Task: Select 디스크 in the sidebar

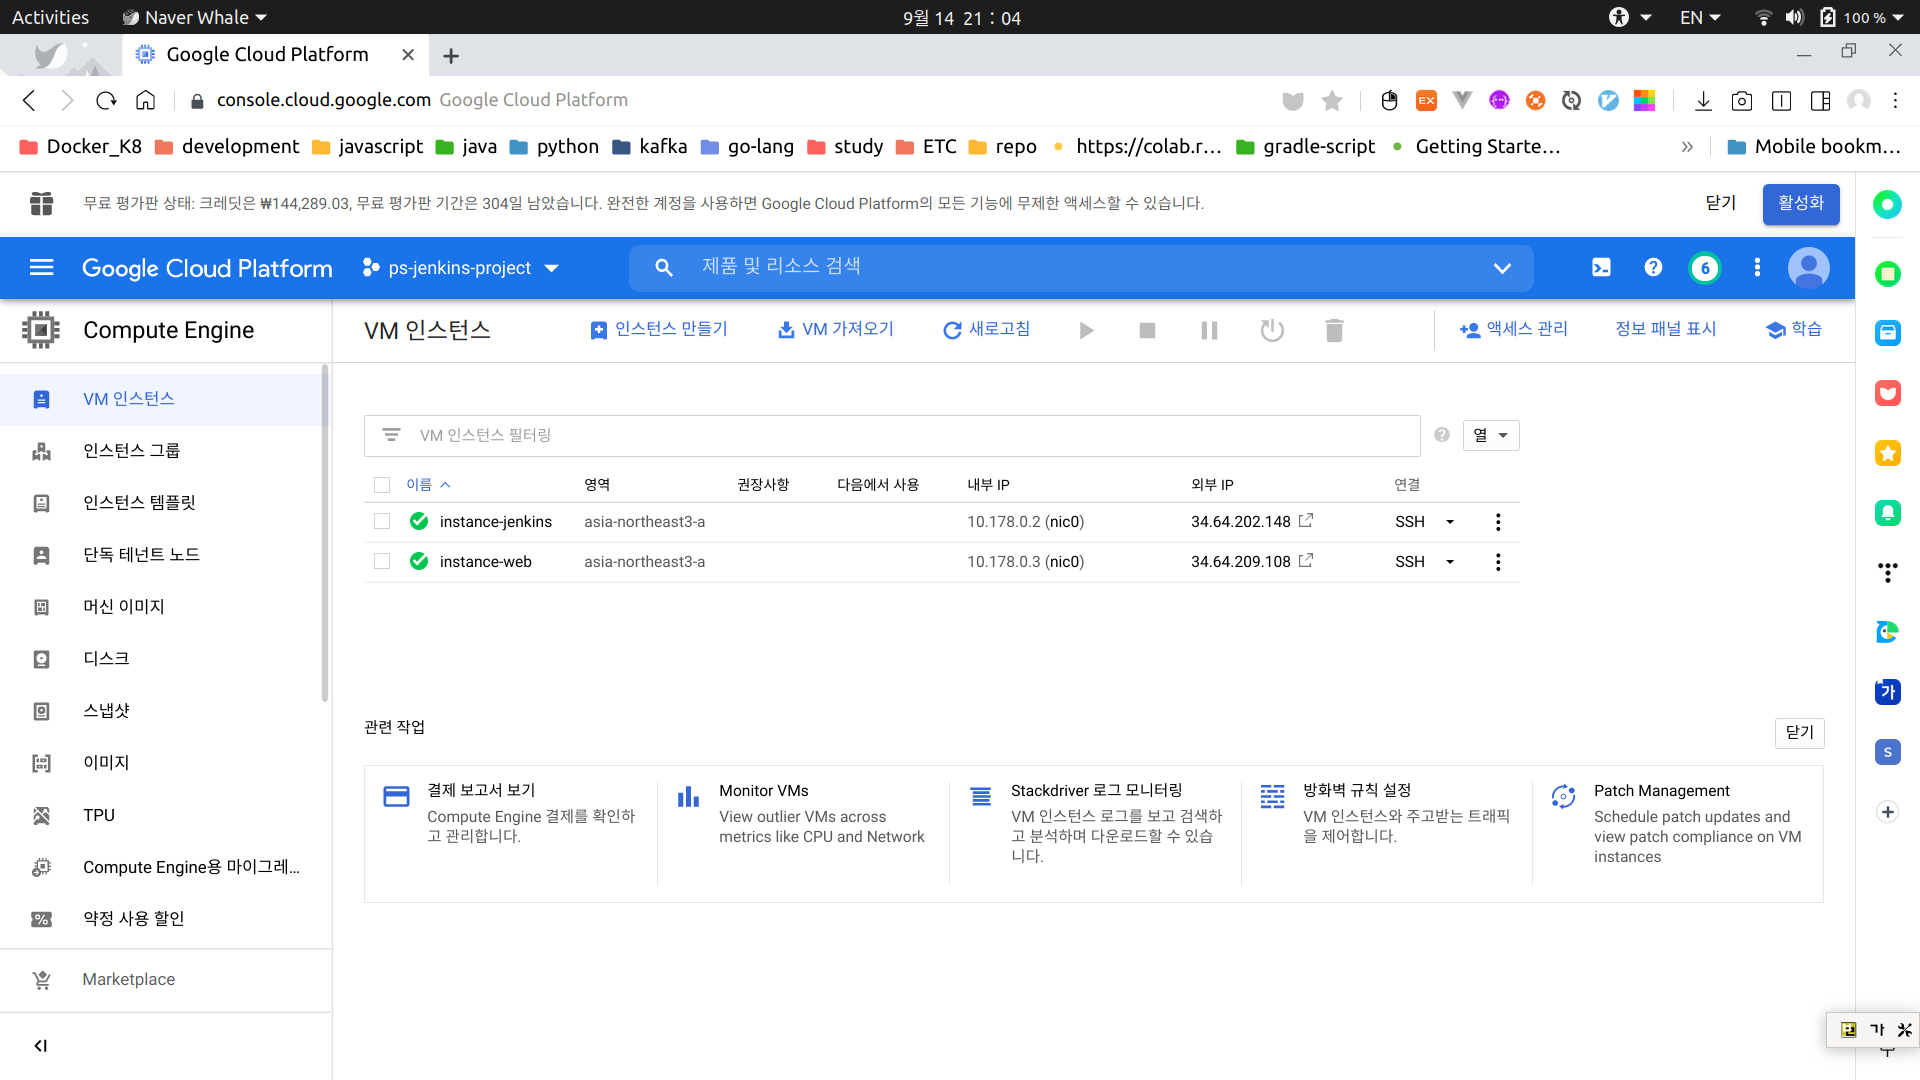Action: (106, 659)
